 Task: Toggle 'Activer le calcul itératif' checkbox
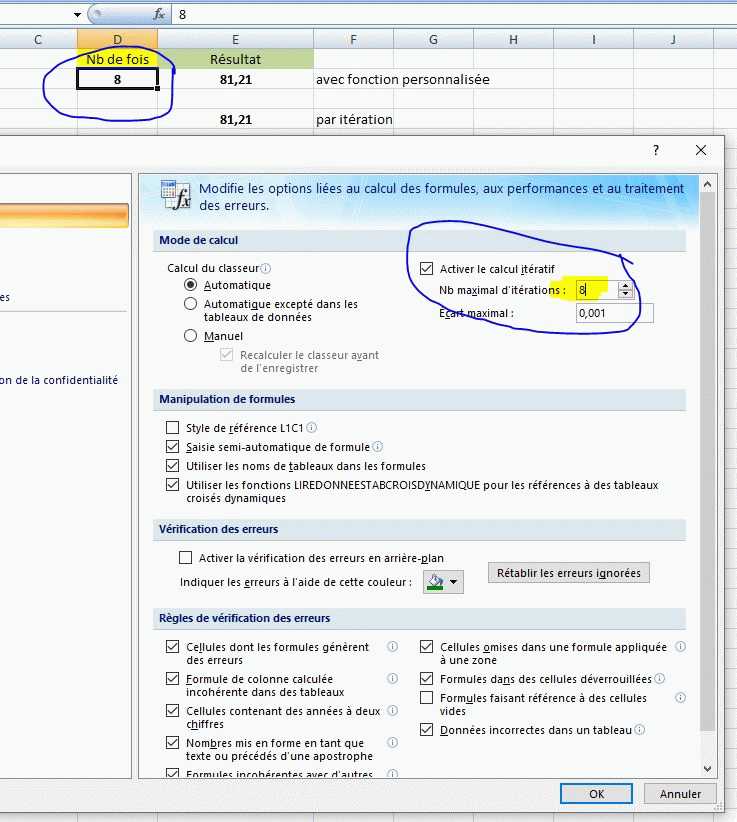click(426, 269)
